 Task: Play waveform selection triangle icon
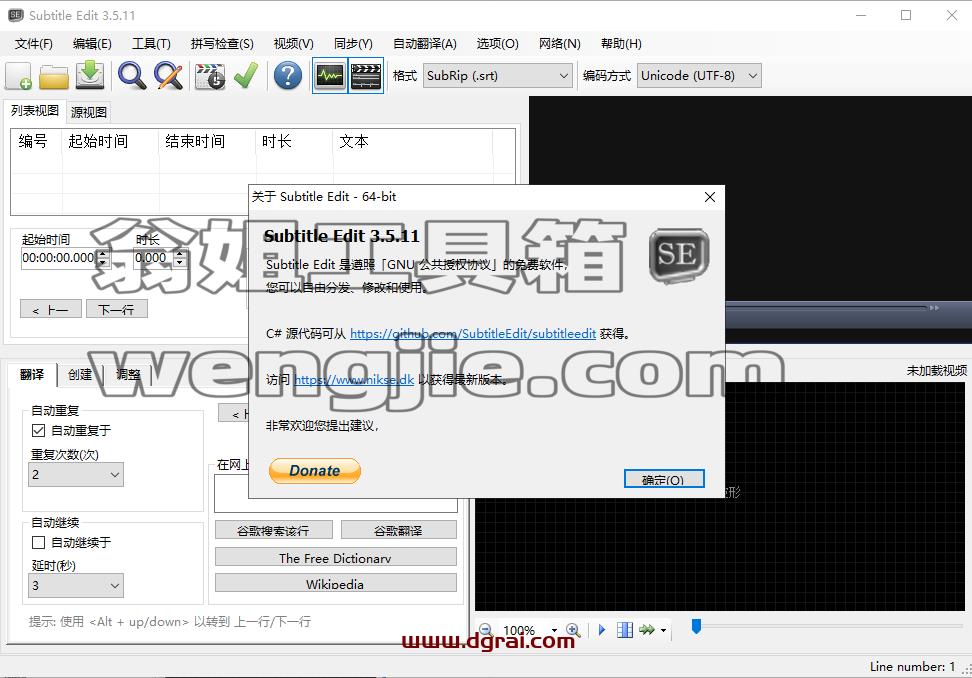pyautogui.click(x=602, y=630)
